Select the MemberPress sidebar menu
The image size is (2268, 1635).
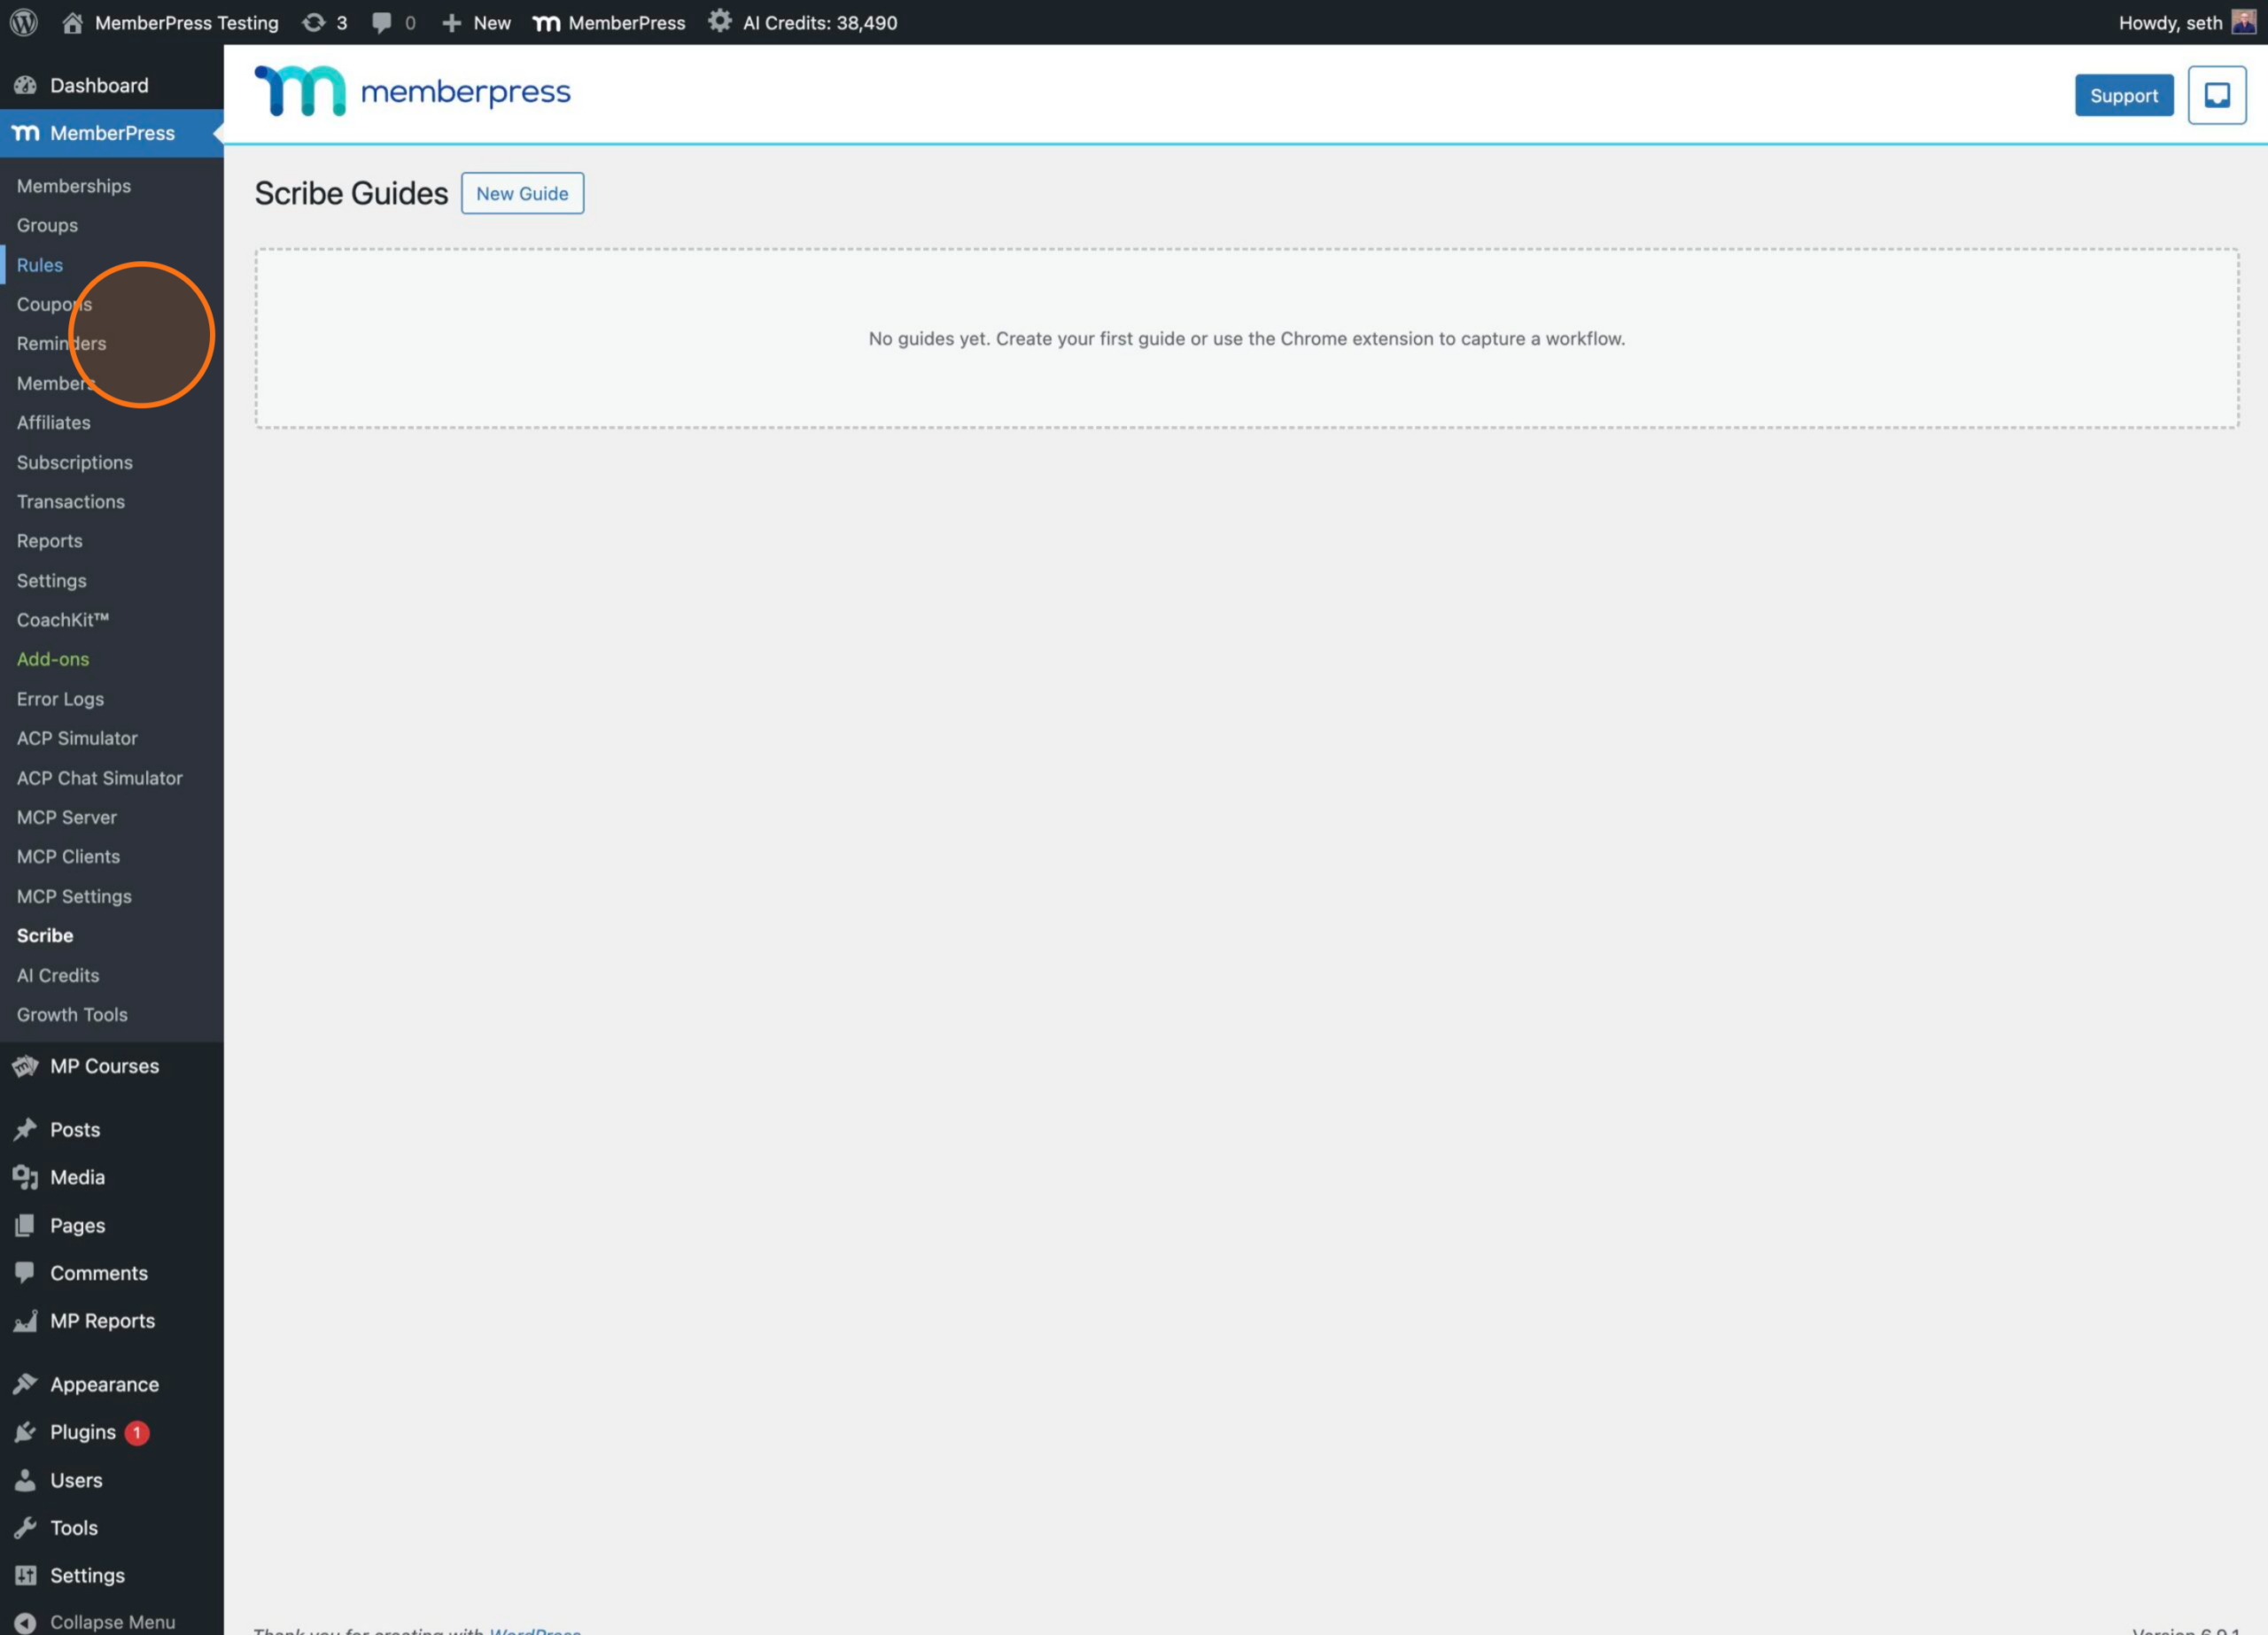click(112, 133)
